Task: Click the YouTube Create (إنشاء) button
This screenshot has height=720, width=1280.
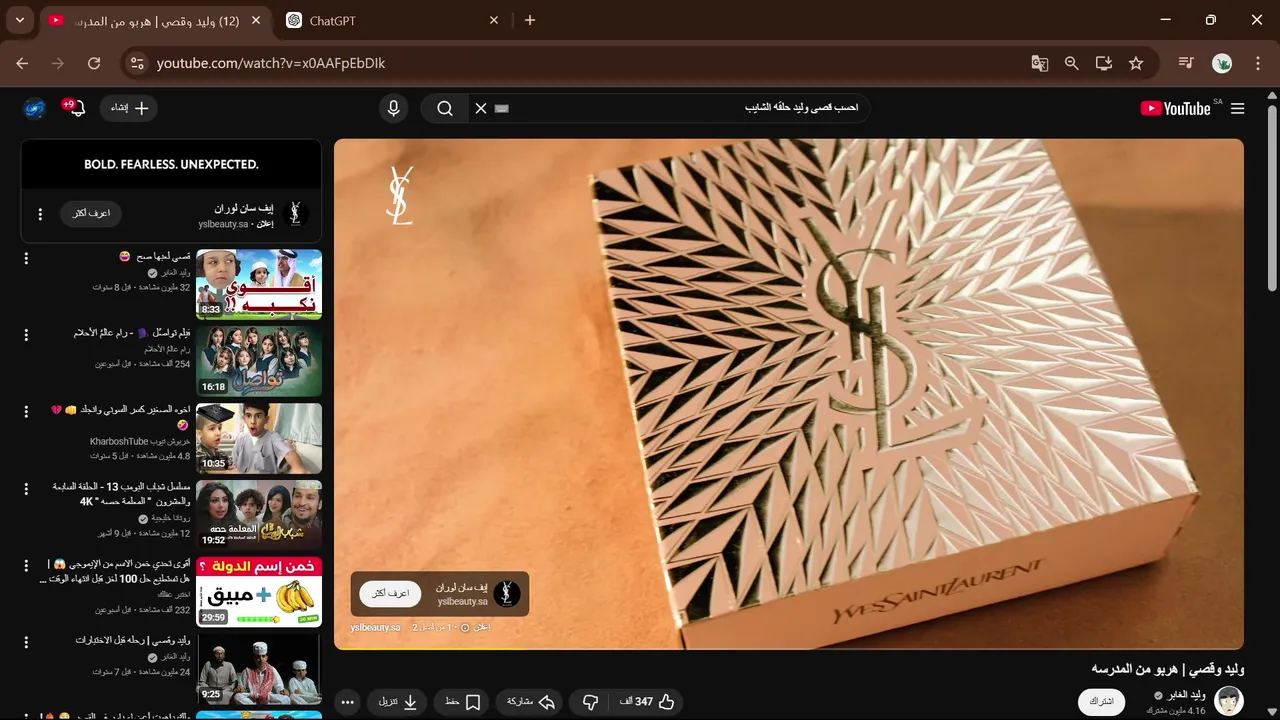Action: [x=128, y=108]
